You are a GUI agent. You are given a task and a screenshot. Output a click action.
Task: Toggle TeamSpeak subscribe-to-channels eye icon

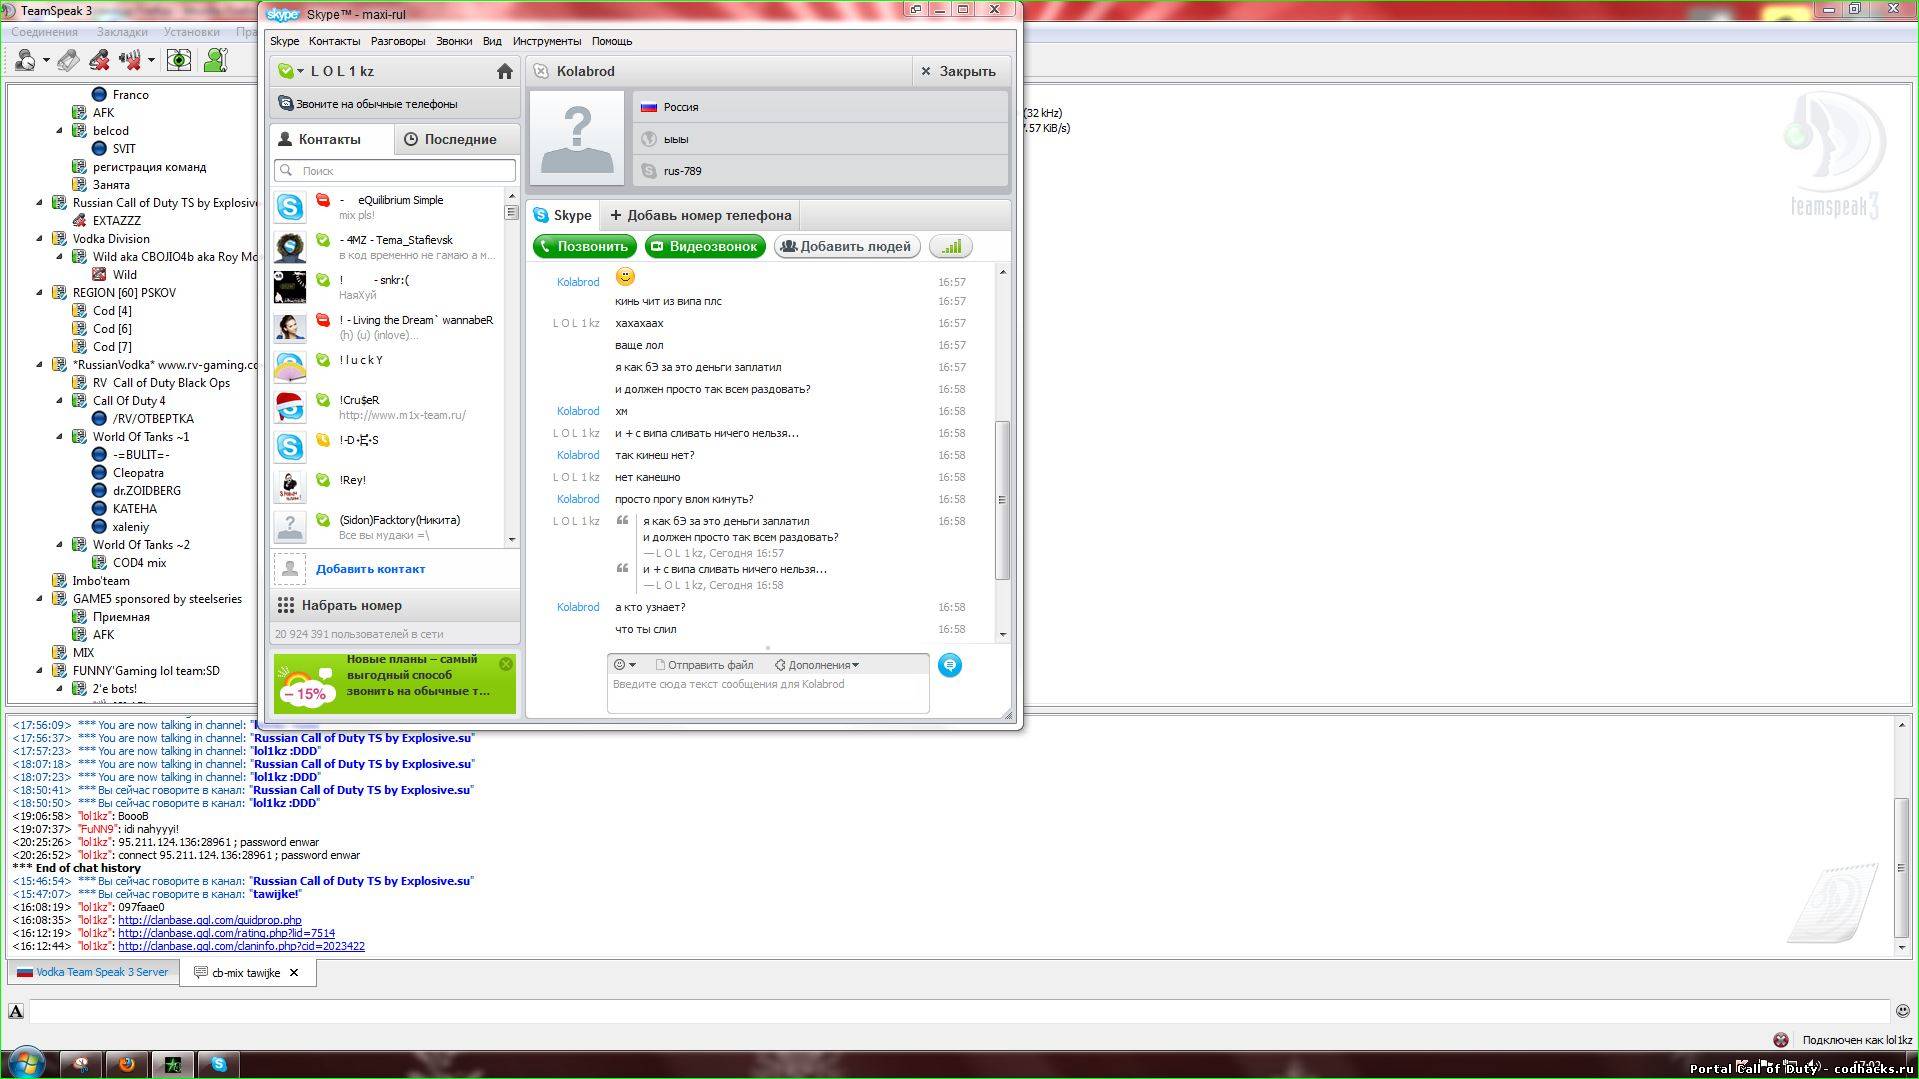179,61
